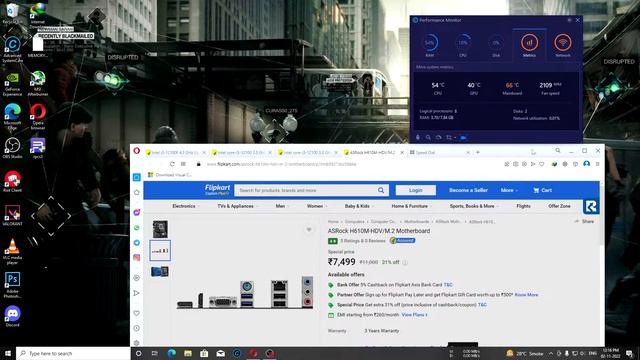This screenshot has width=640, height=360.
Task: Click the Flipkart Login button
Action: click(x=416, y=190)
